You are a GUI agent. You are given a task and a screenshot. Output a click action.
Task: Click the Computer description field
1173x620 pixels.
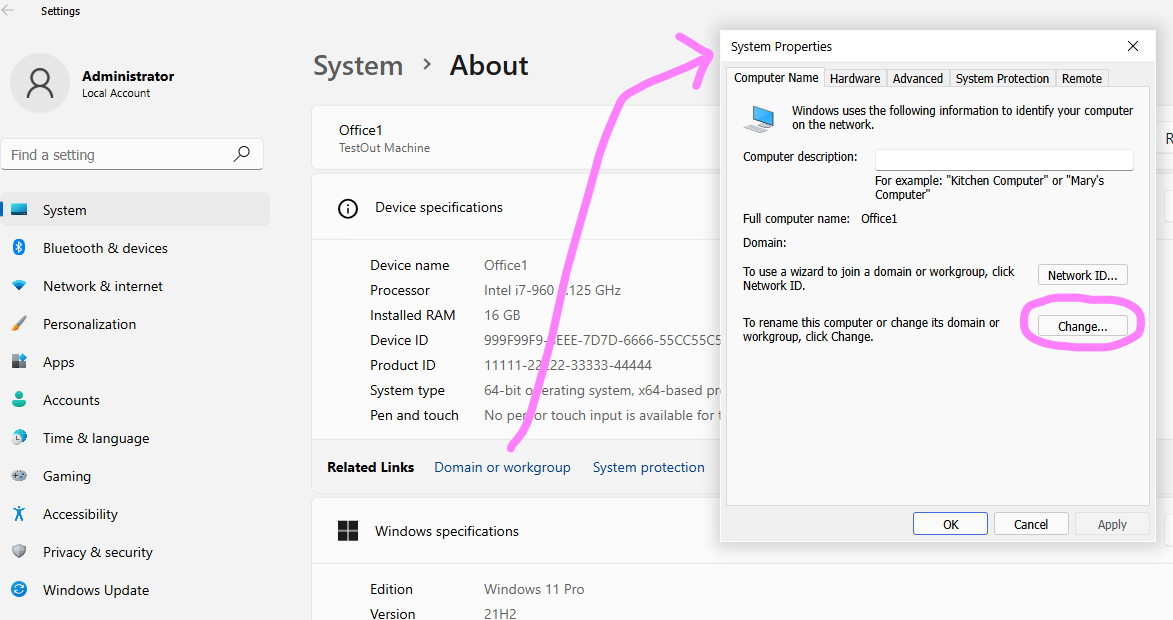[1004, 159]
